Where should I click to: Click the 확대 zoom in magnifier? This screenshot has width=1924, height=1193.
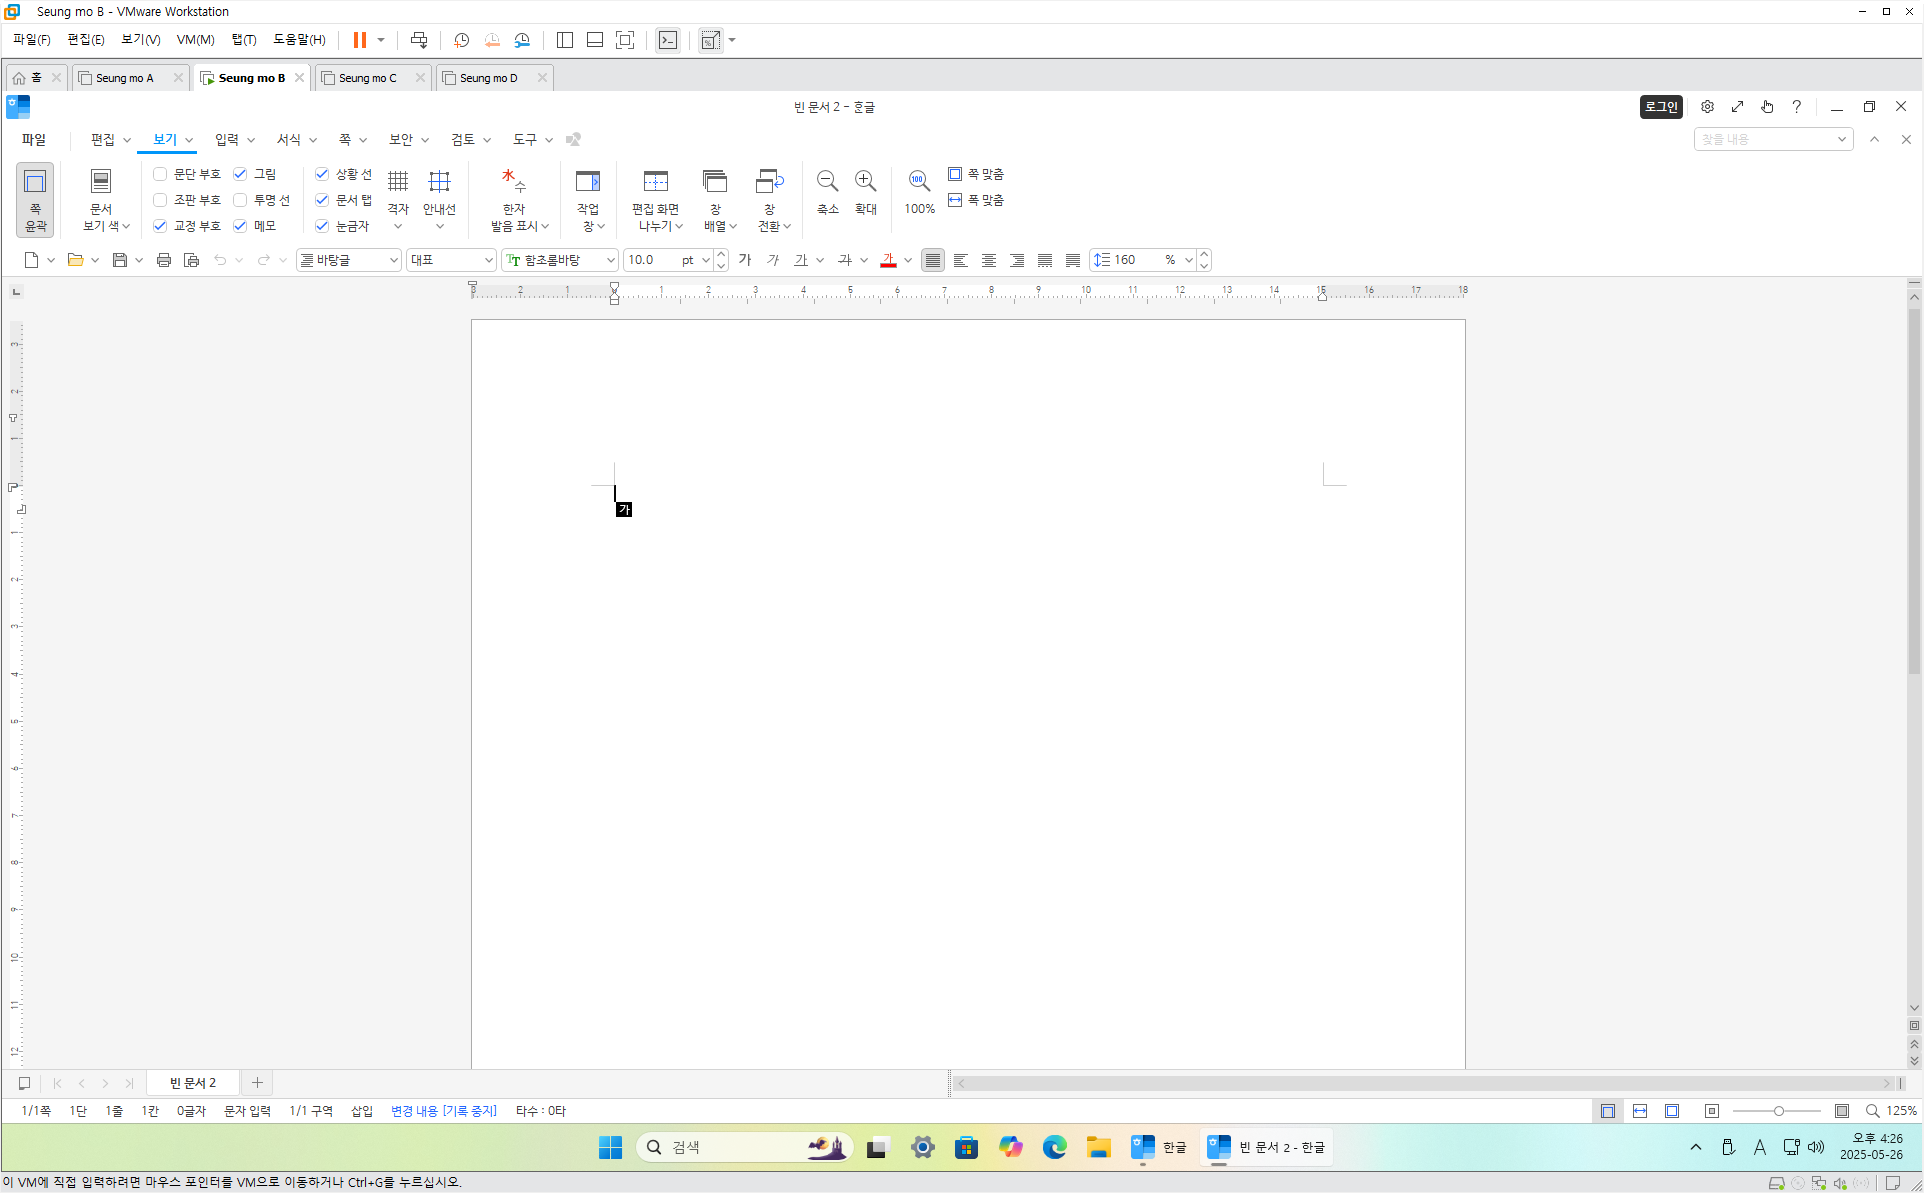866,182
